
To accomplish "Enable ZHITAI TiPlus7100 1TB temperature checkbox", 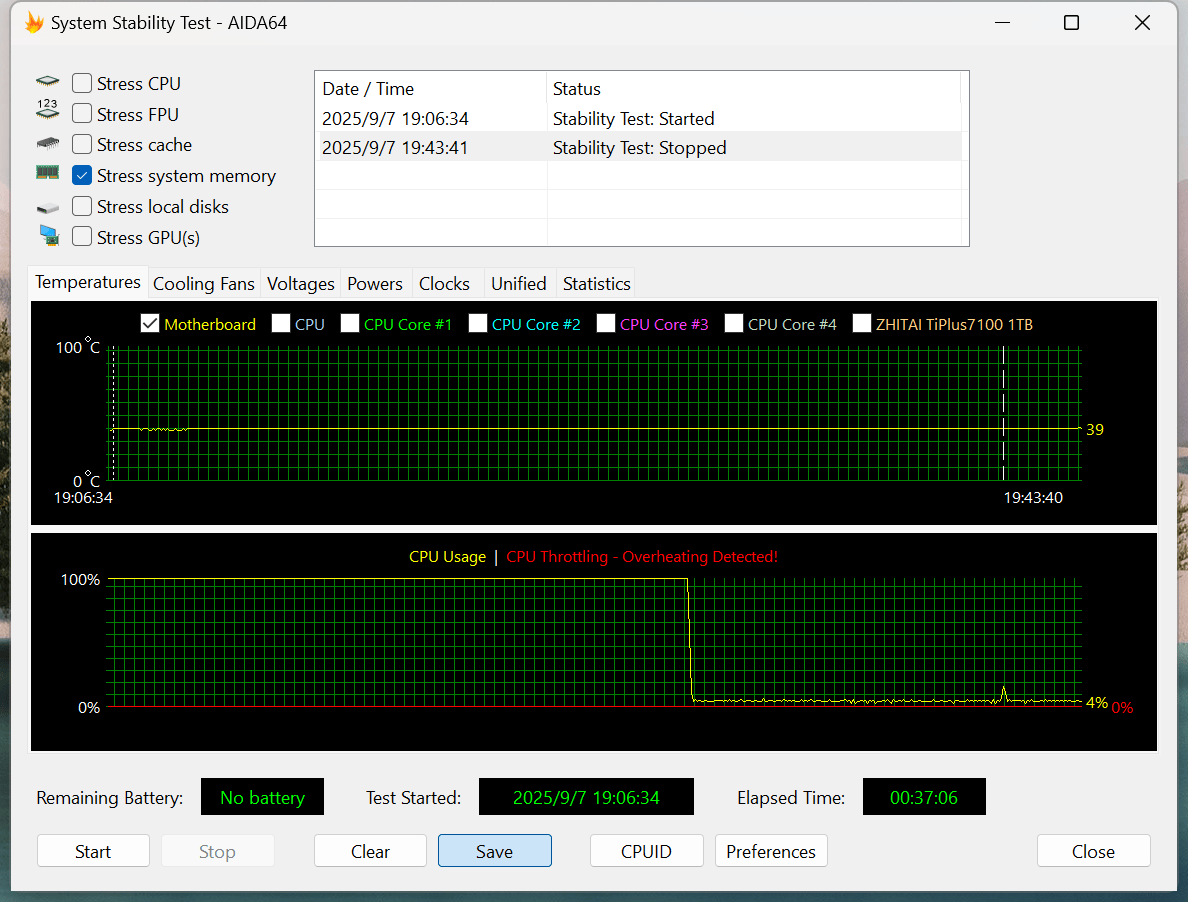I will tap(862, 324).
